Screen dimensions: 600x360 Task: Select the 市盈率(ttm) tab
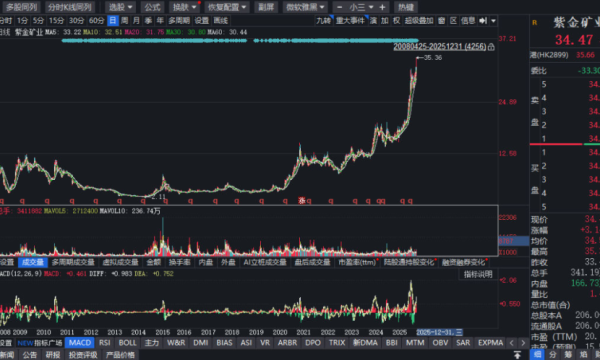coord(357,262)
